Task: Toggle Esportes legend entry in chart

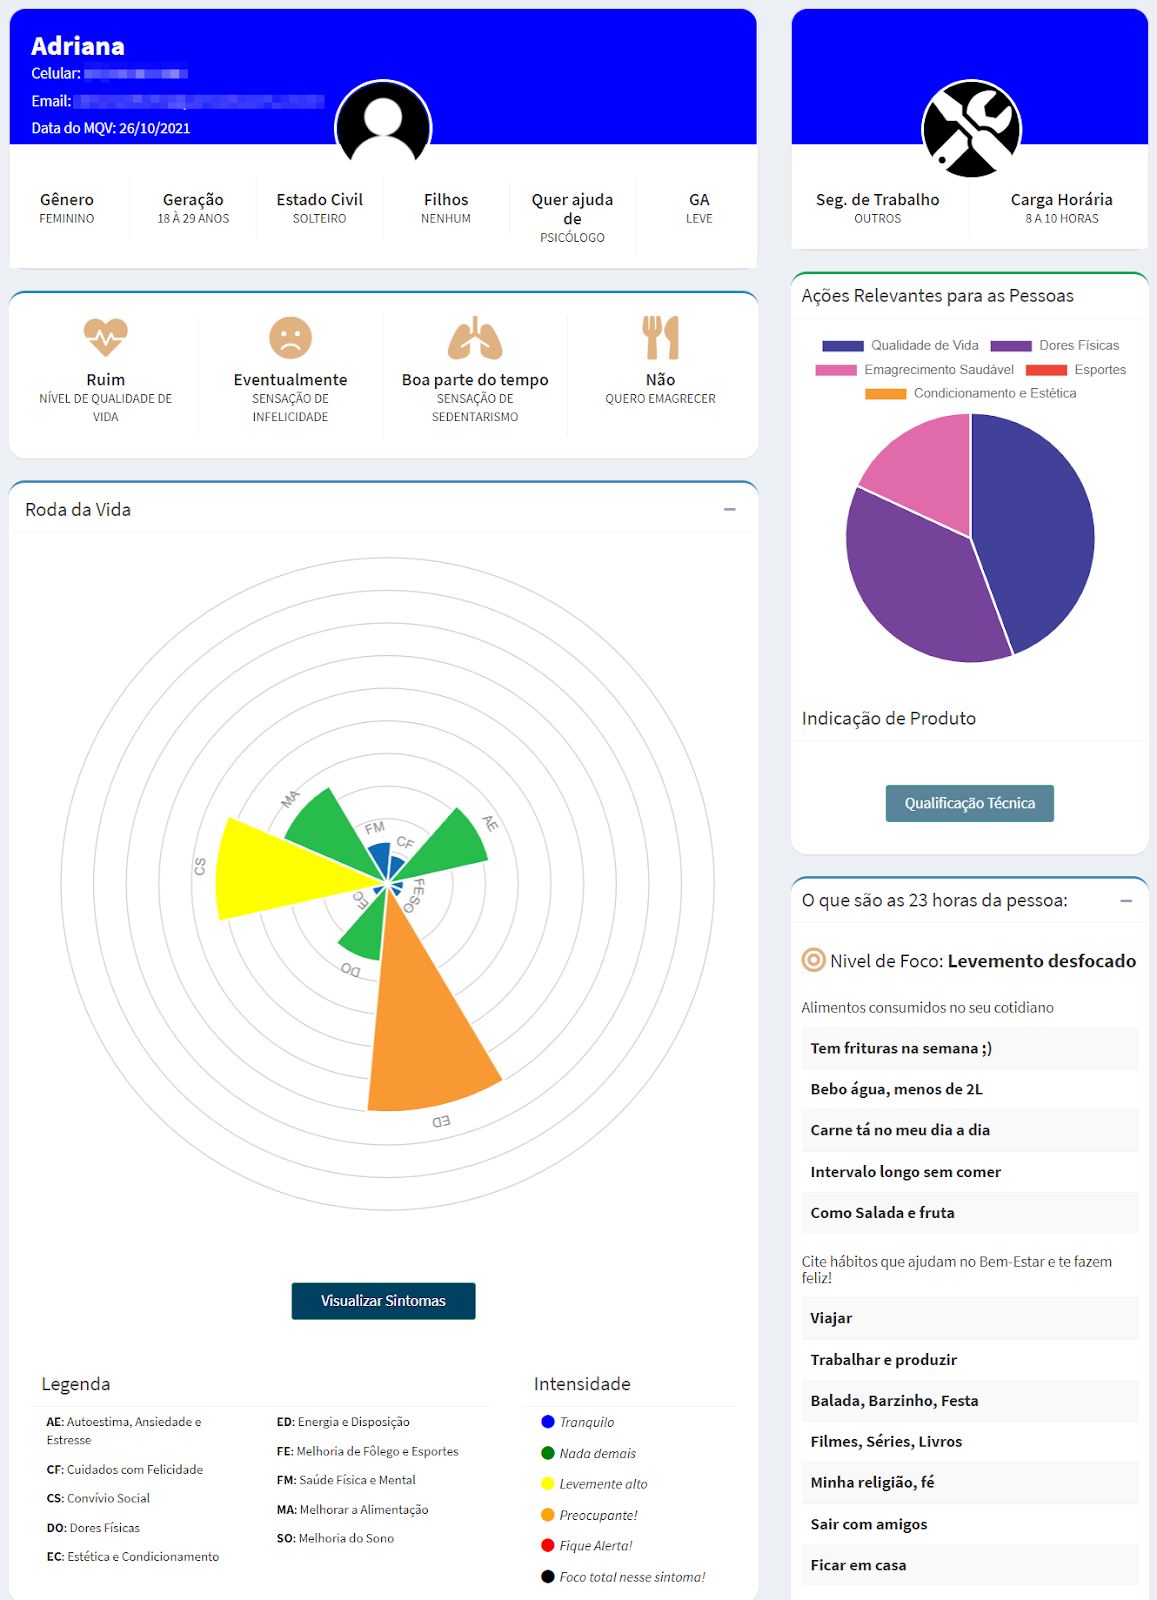Action: (1076, 370)
